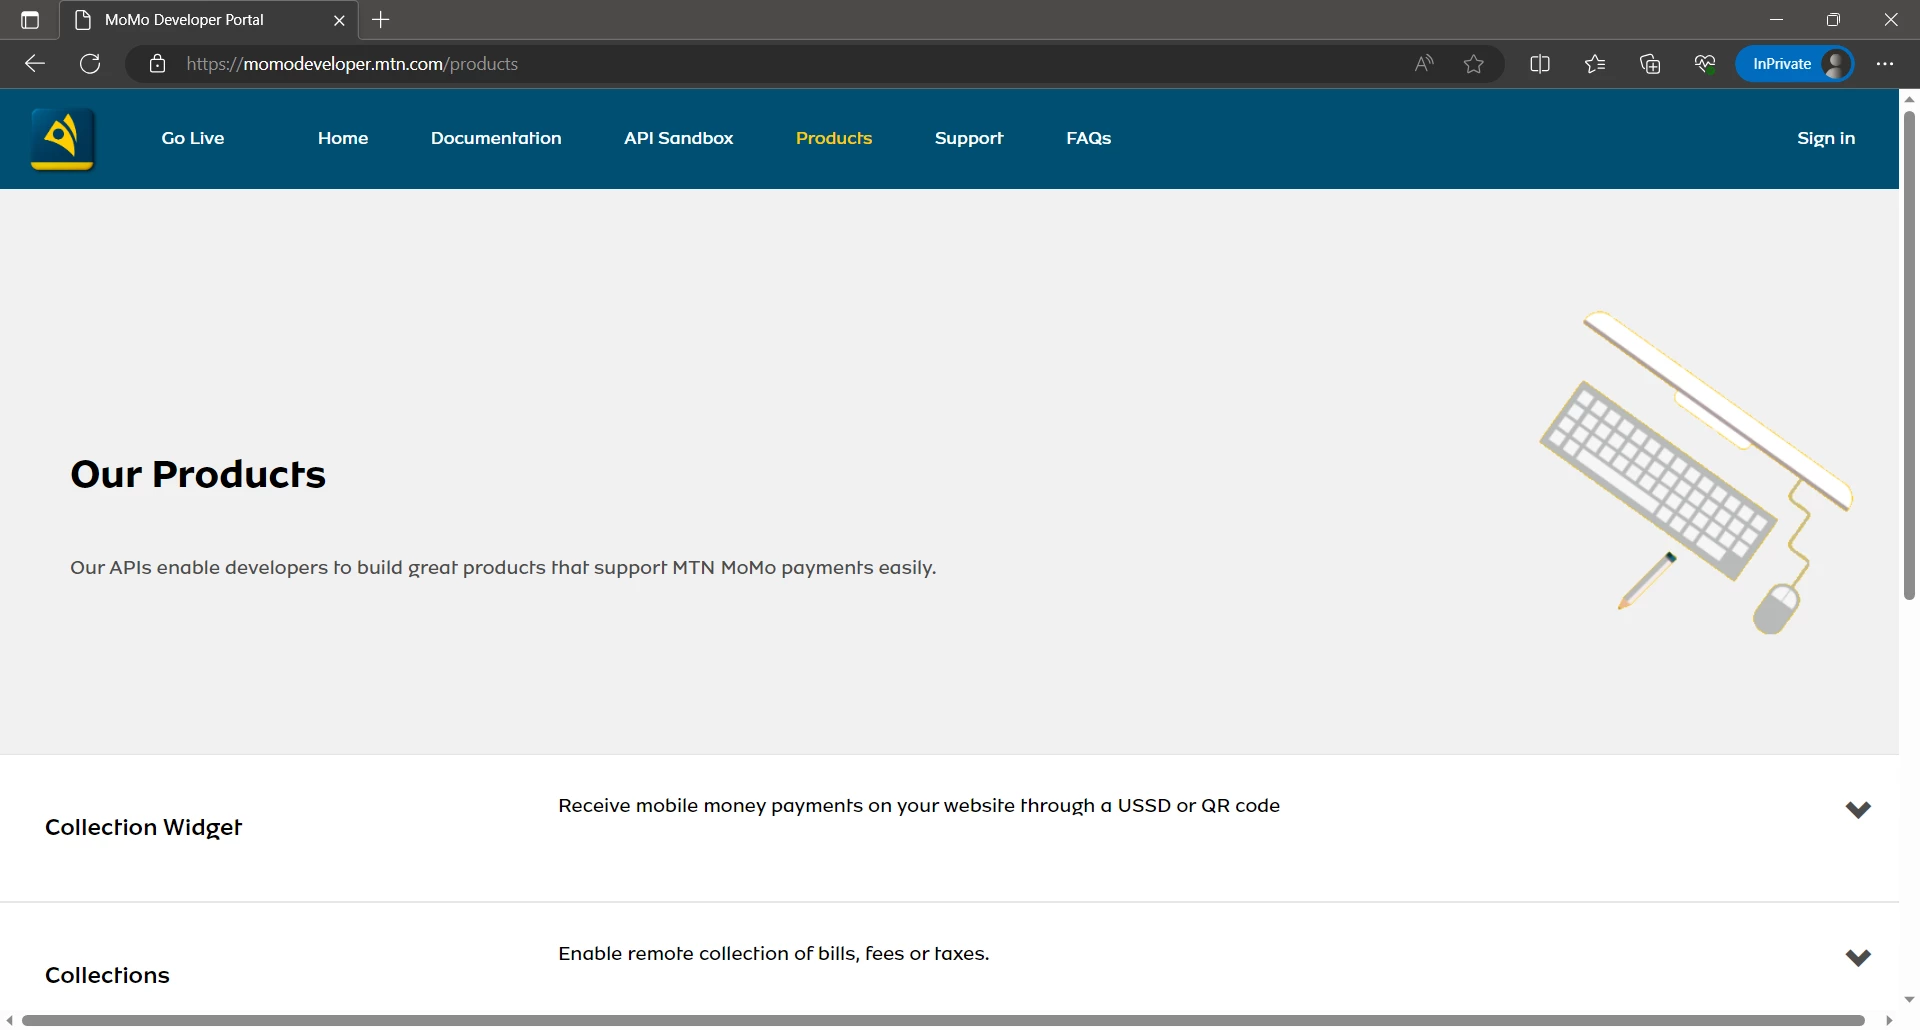Open the Go Live menu item

click(x=193, y=138)
